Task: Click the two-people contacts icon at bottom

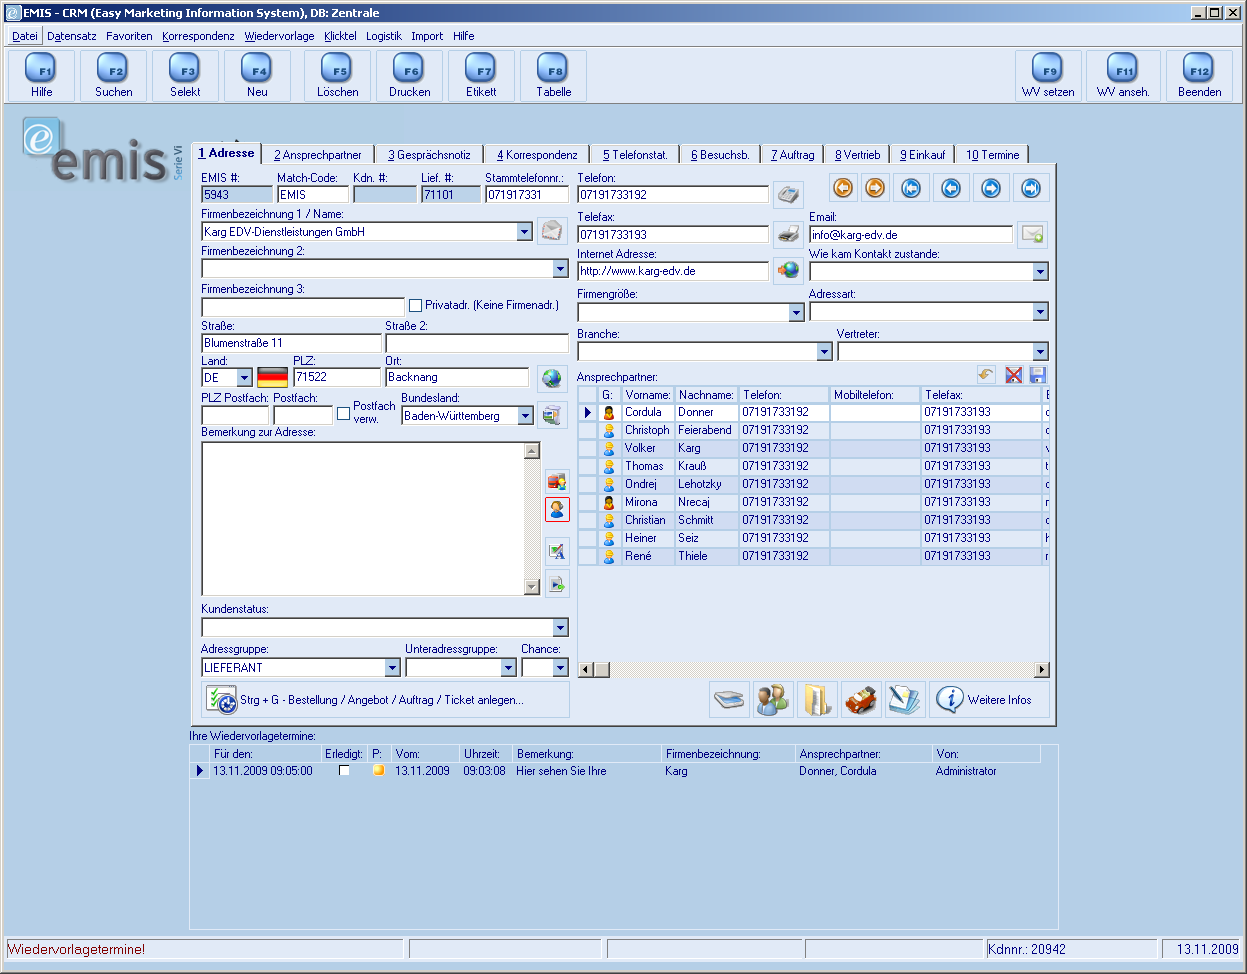Action: coord(773,700)
